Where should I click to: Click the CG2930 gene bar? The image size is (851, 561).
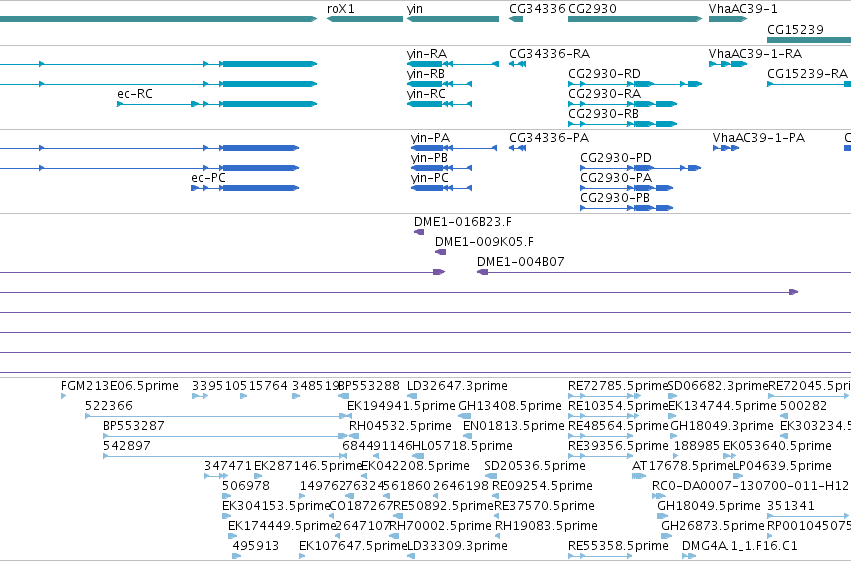[x=635, y=19]
